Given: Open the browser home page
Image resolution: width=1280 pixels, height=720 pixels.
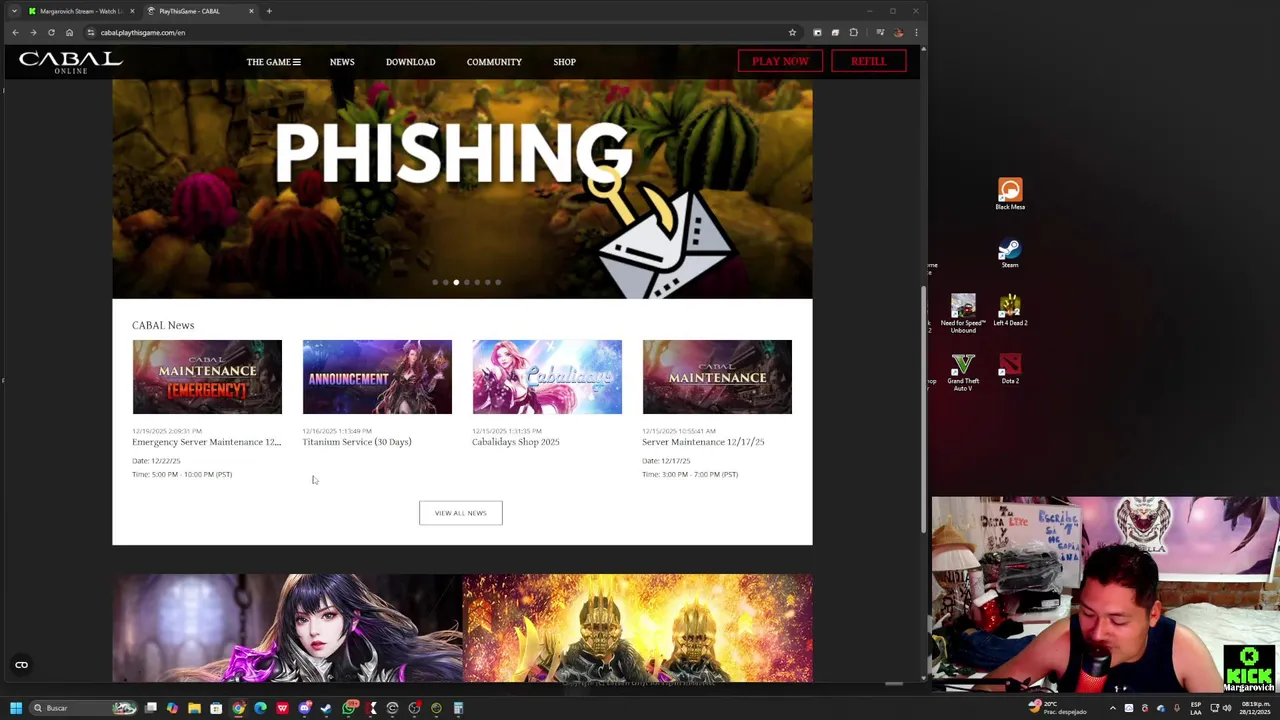Looking at the screenshot, I should point(69,32).
